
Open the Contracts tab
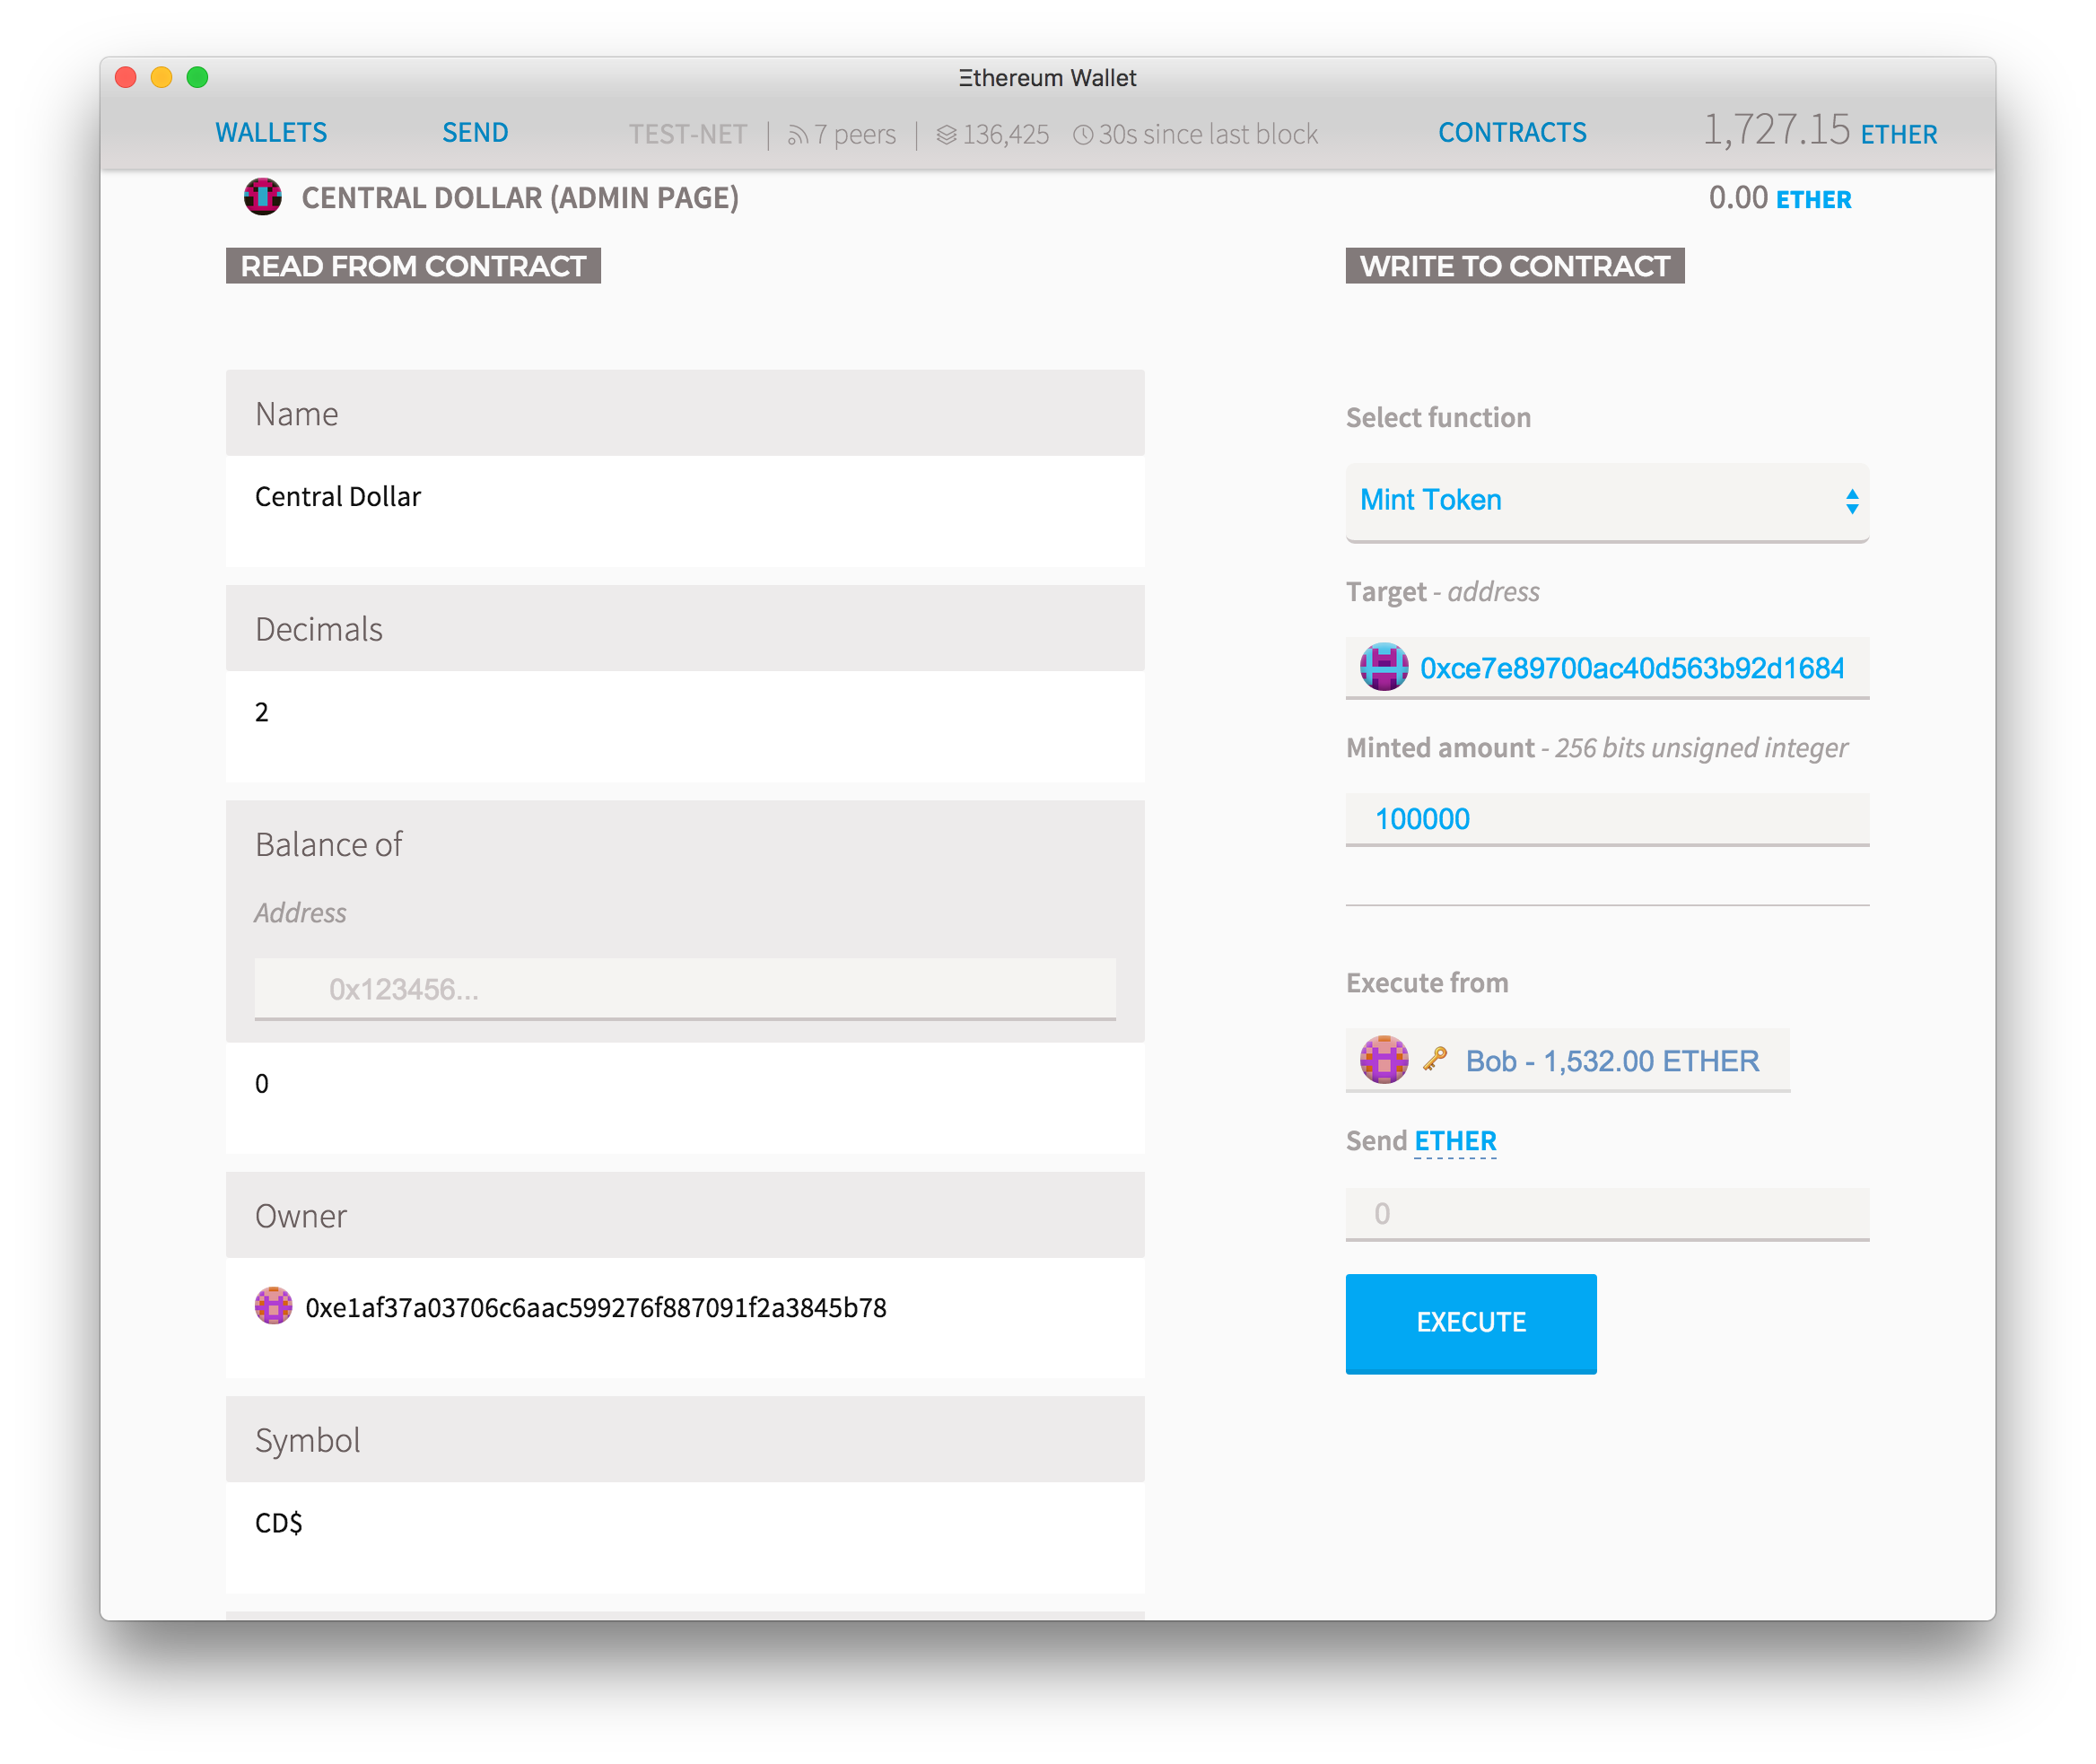coord(1511,133)
